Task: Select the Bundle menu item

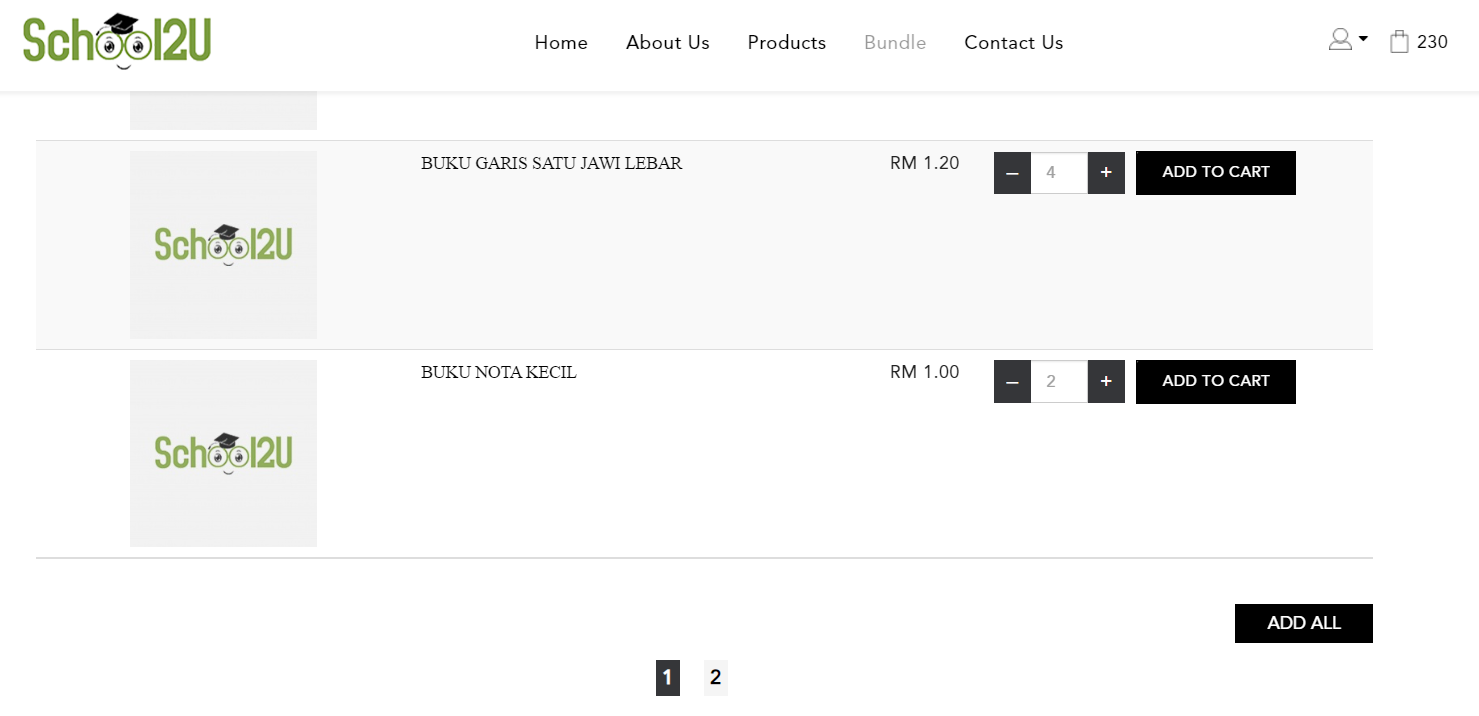Action: coord(895,43)
